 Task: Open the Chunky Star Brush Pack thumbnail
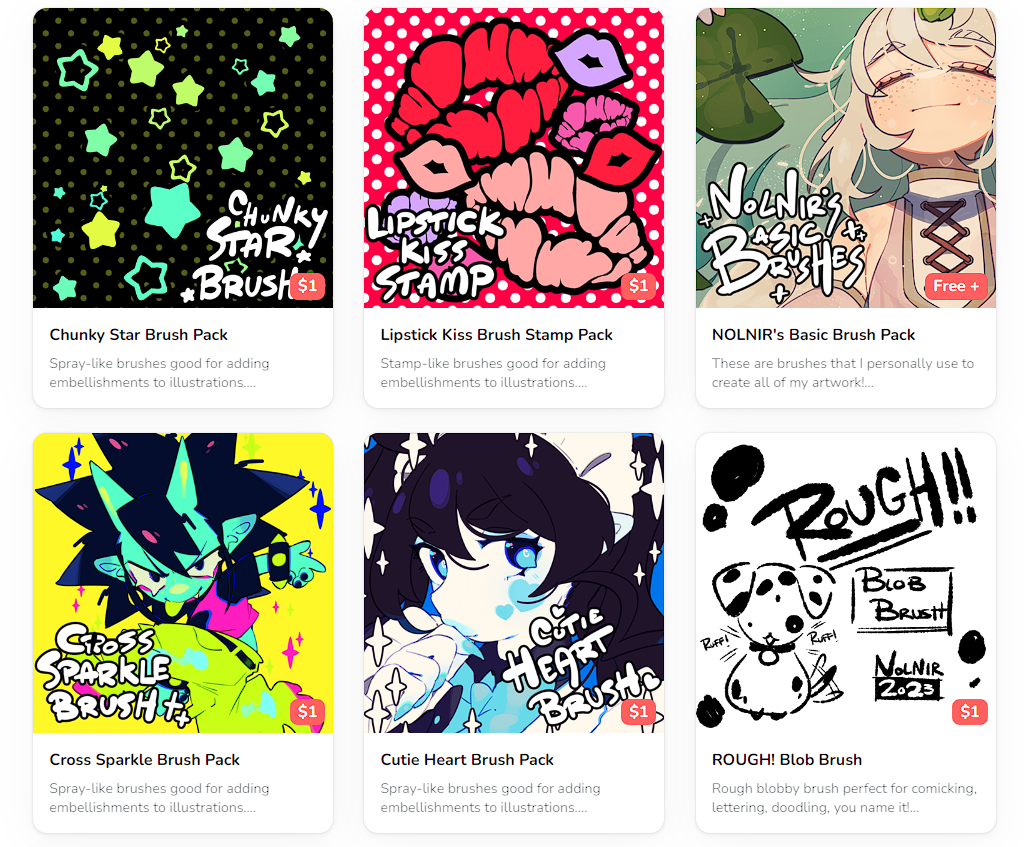coord(183,157)
